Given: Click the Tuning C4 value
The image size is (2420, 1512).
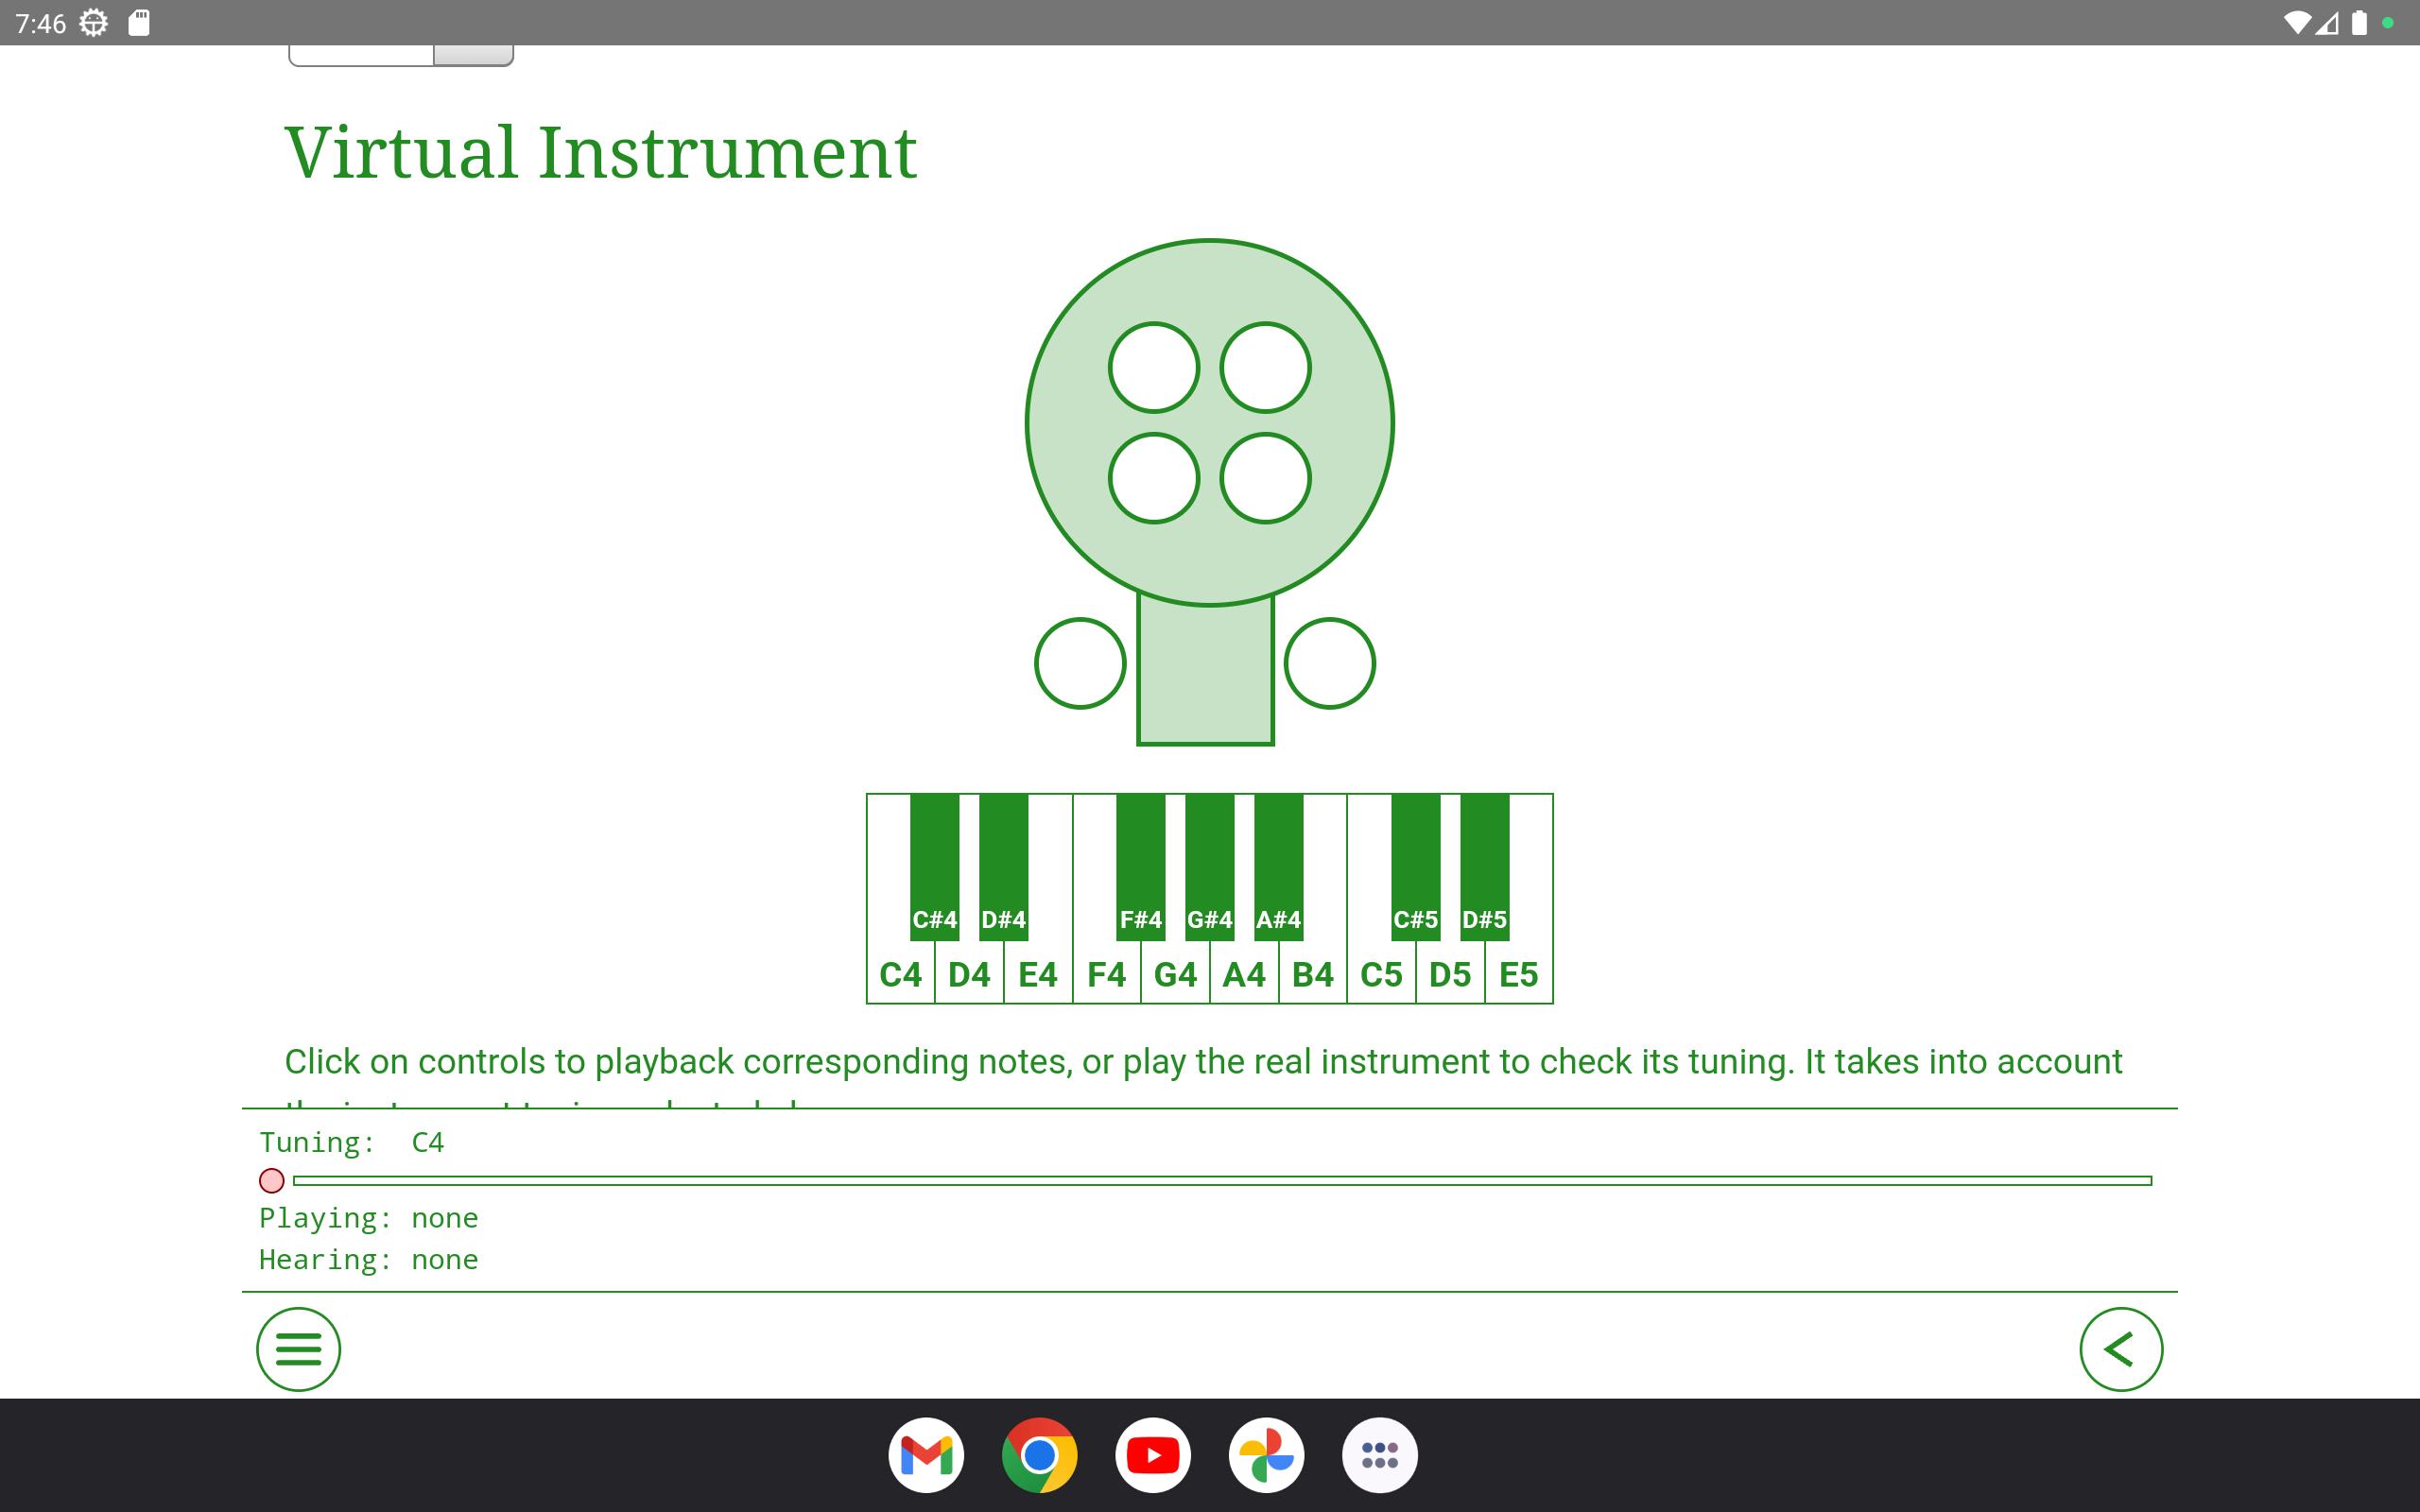Looking at the screenshot, I should [428, 1142].
